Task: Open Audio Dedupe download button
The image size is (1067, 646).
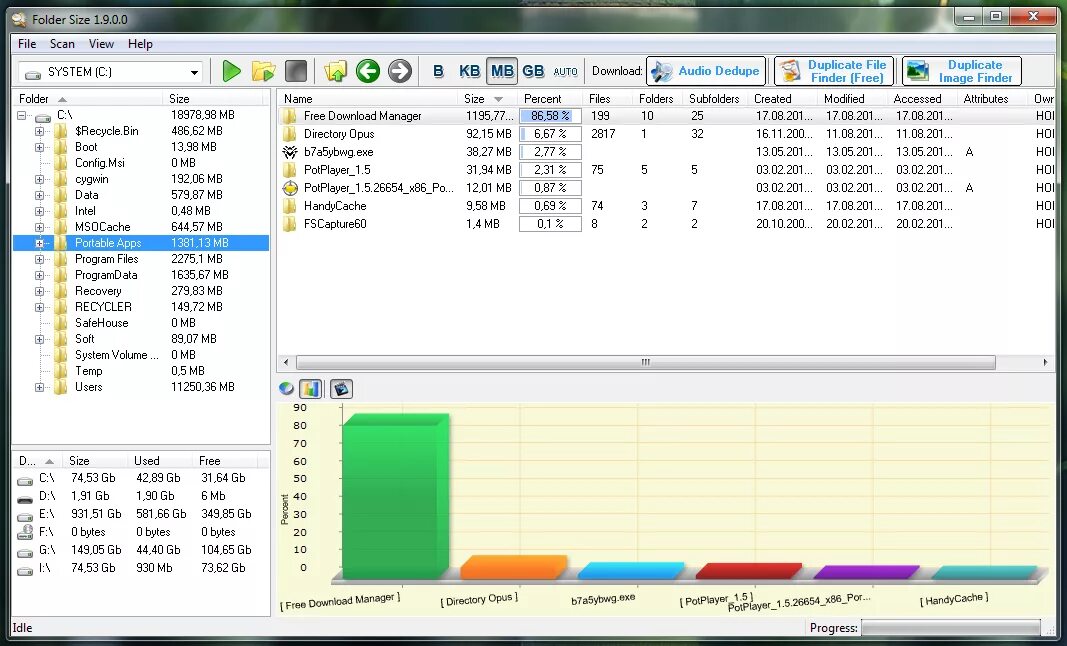Action: point(706,71)
